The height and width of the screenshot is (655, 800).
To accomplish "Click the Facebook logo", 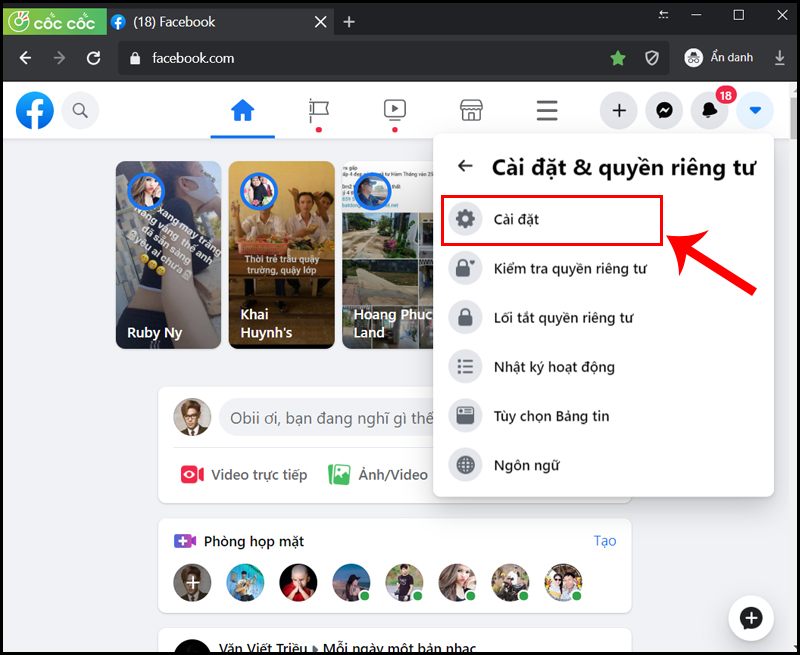I will pos(34,110).
